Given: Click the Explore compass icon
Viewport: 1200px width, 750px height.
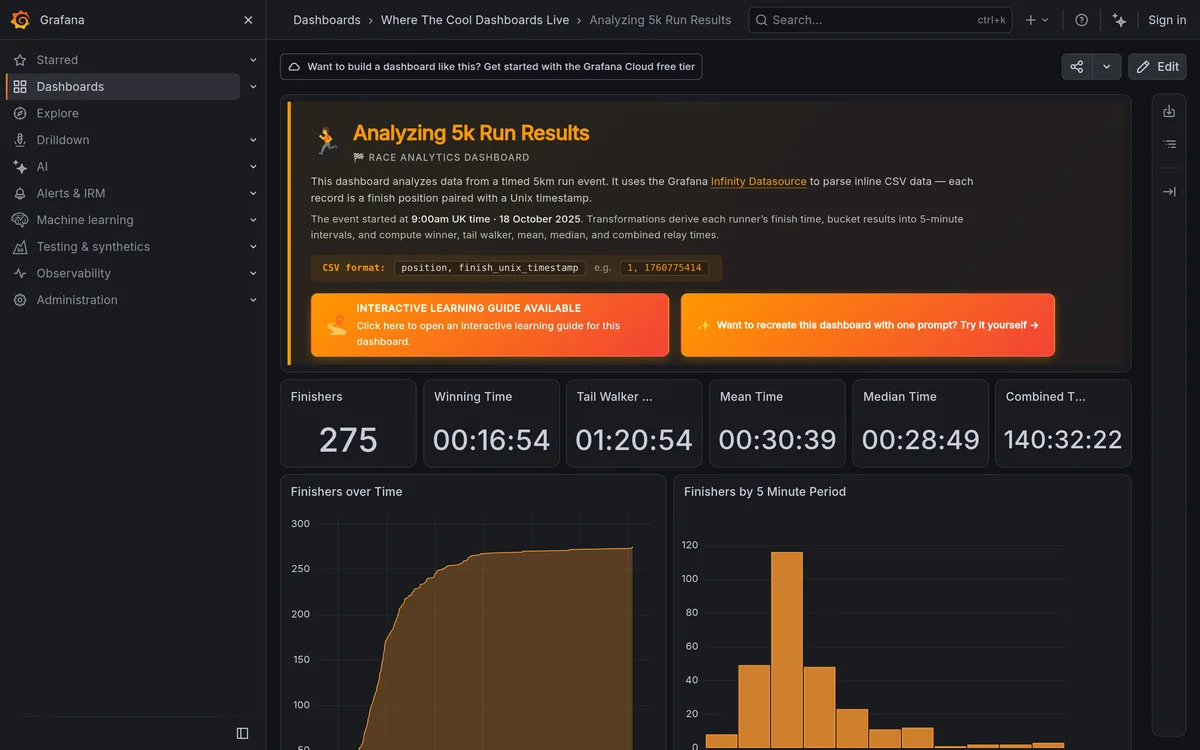Looking at the screenshot, I should pos(20,113).
